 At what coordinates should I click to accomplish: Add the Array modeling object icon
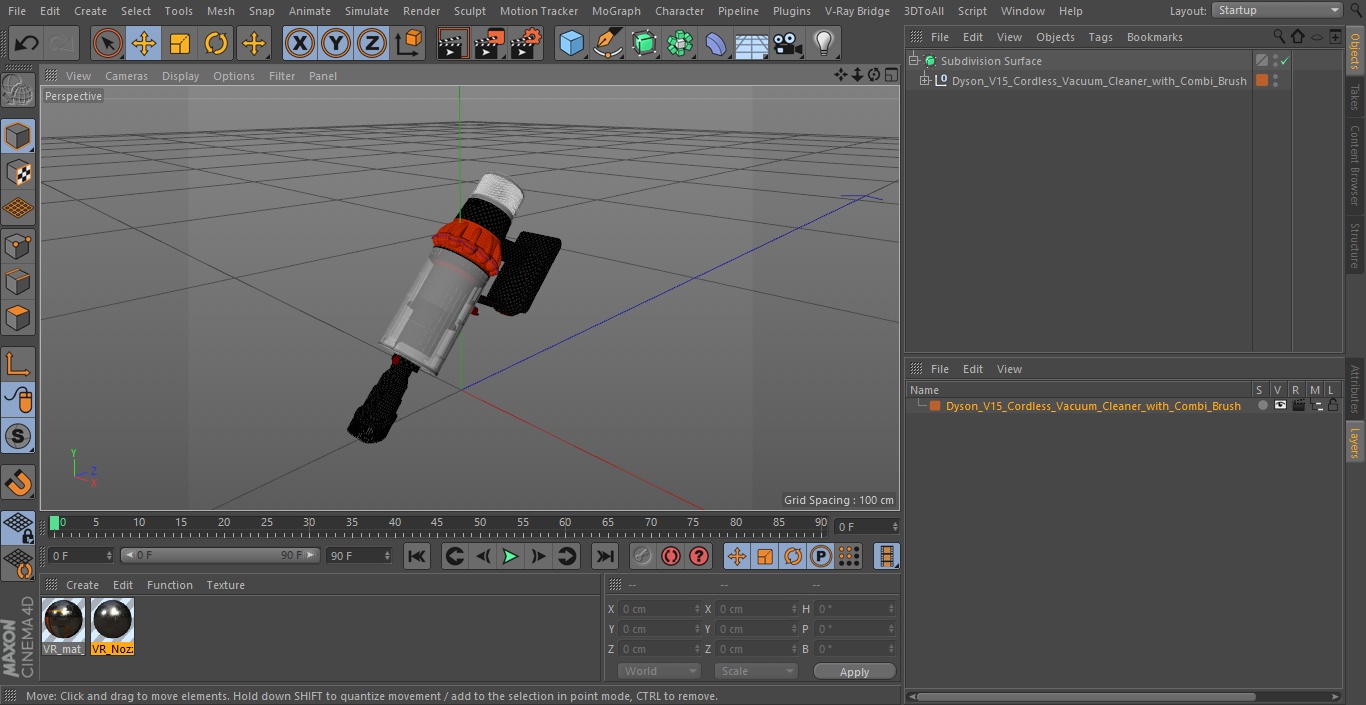pyautogui.click(x=680, y=43)
